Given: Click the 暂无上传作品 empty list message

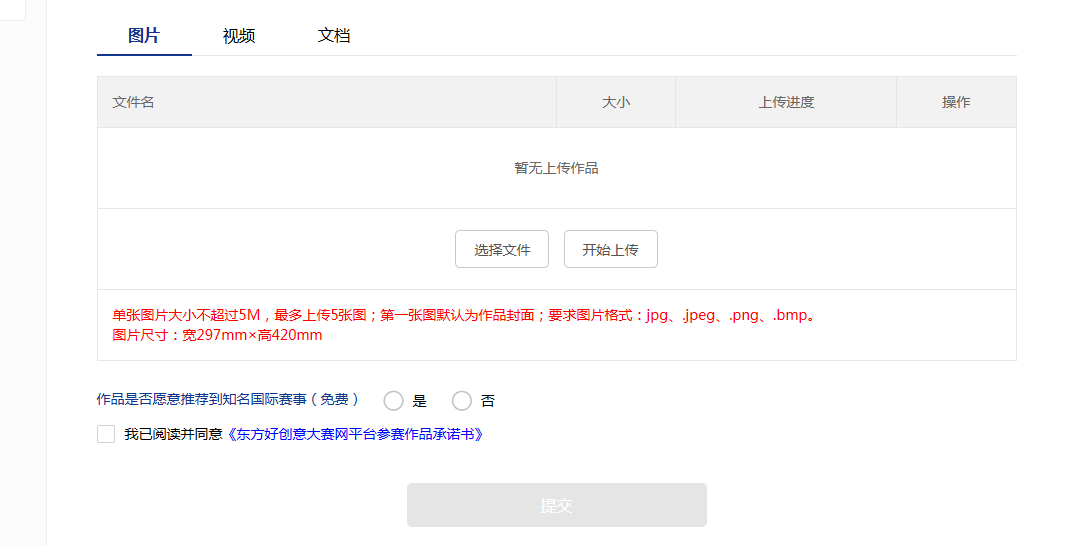Looking at the screenshot, I should [556, 168].
